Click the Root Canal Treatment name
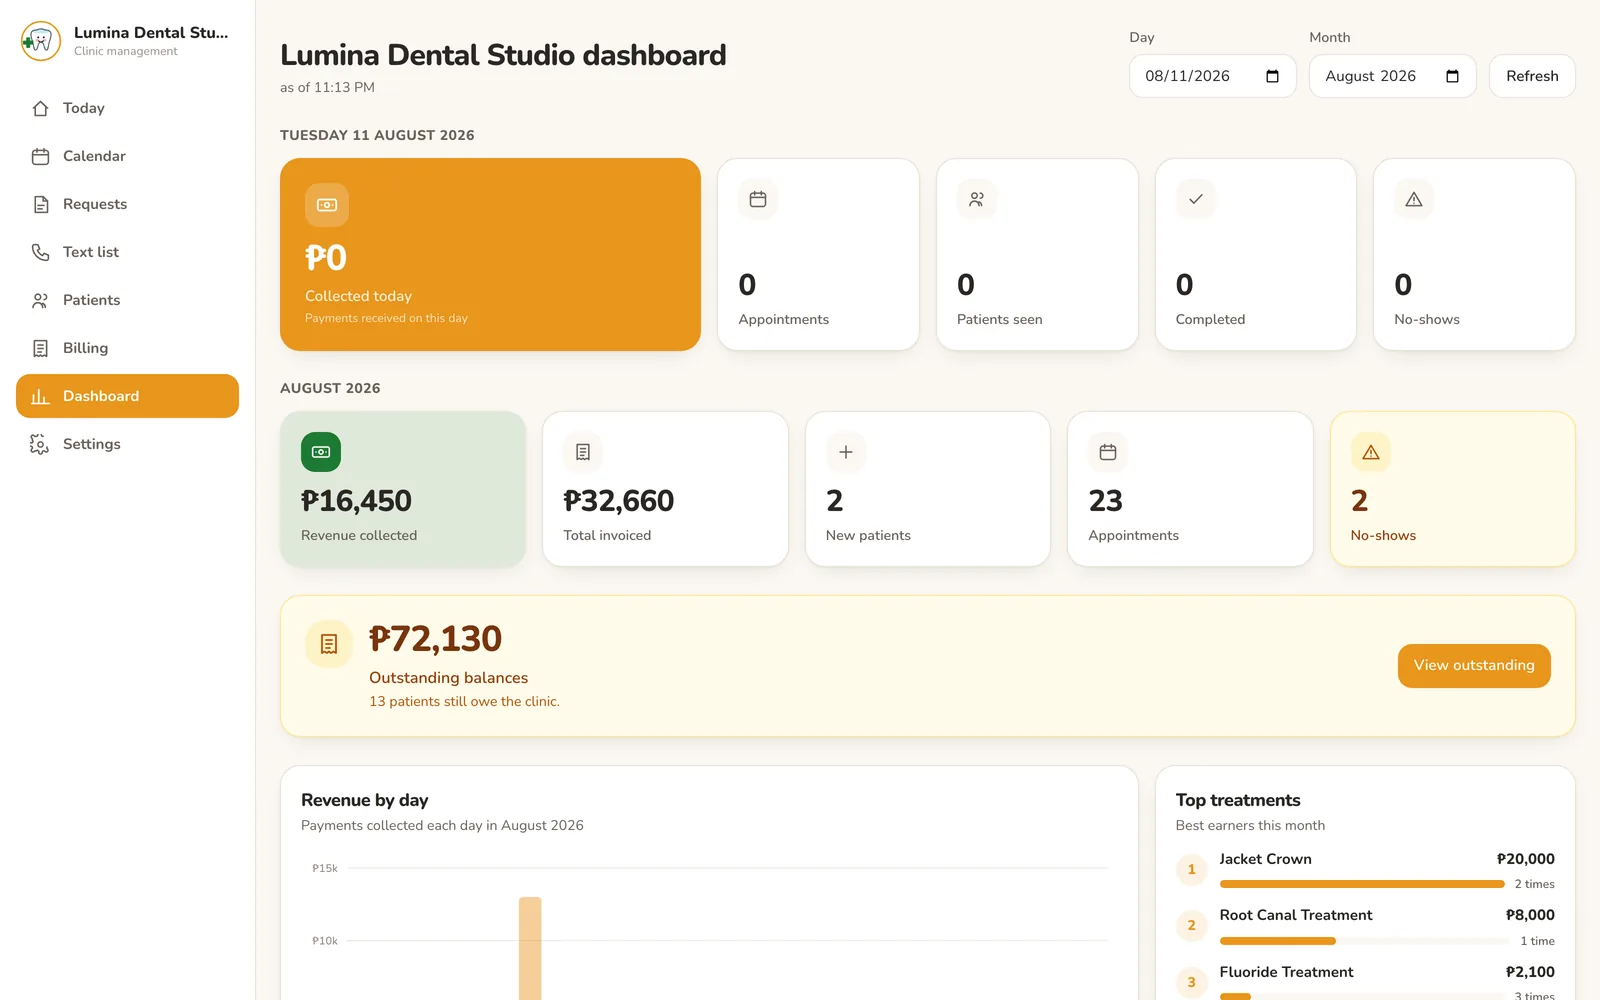 click(1296, 915)
